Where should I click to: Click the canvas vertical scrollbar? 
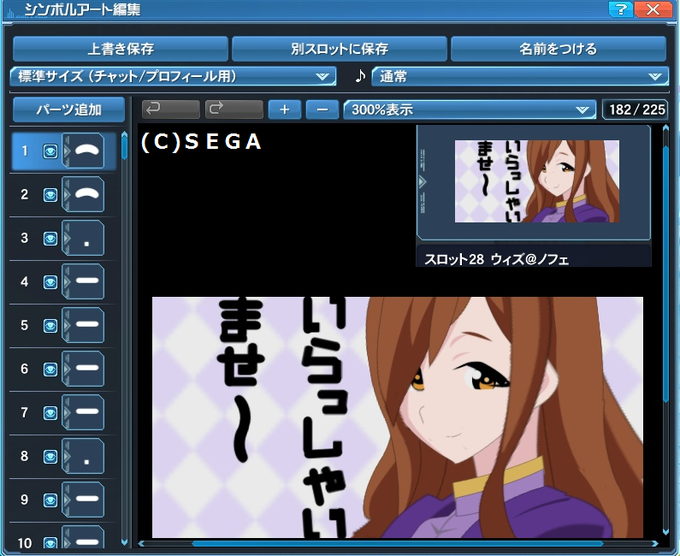tap(666, 275)
